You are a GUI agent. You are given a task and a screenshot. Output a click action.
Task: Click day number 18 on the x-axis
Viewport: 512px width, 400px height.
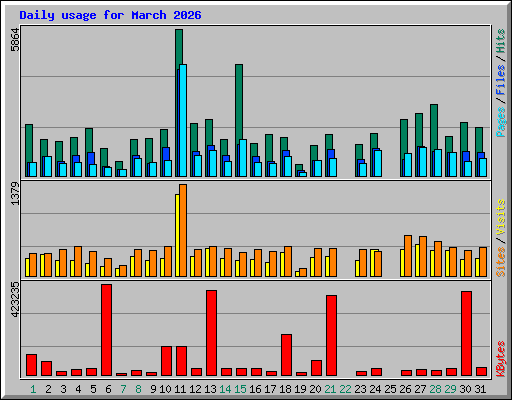tap(285, 389)
